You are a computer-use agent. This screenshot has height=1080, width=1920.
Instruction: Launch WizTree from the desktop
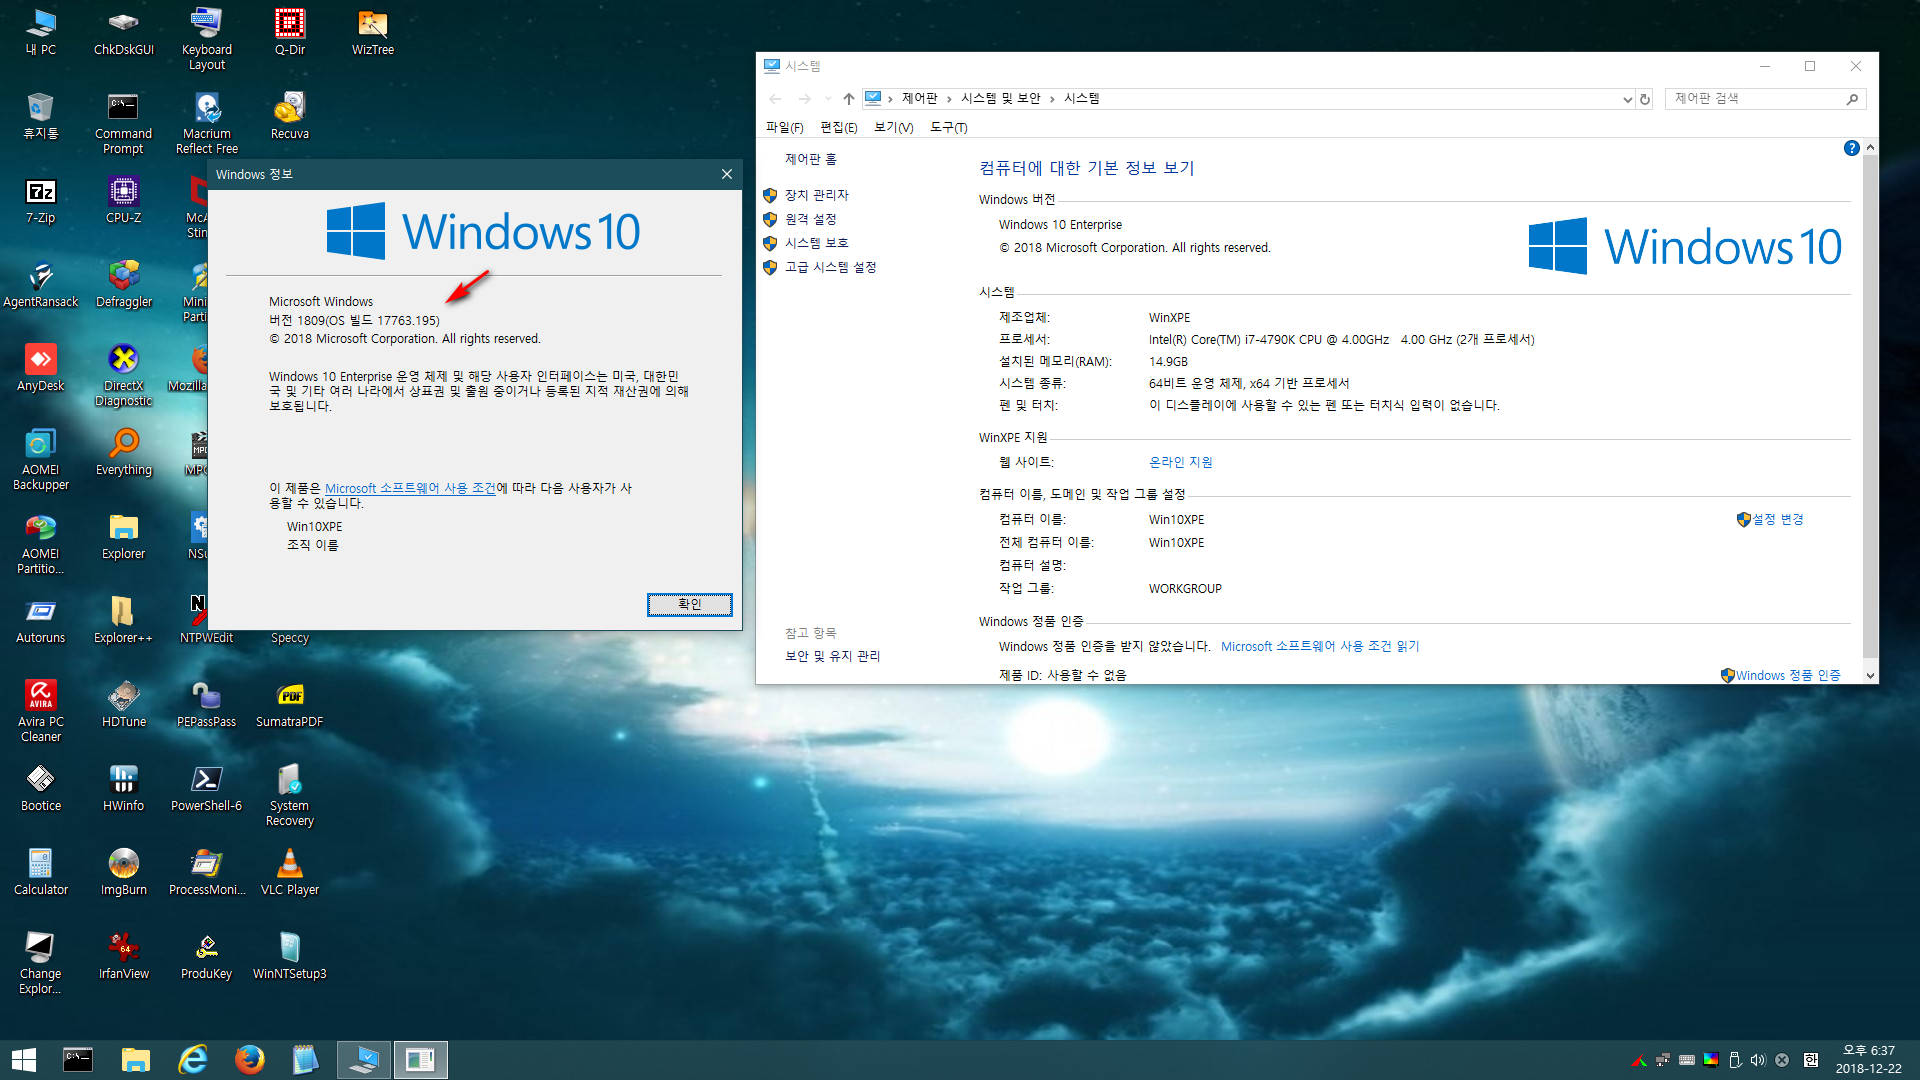[372, 32]
